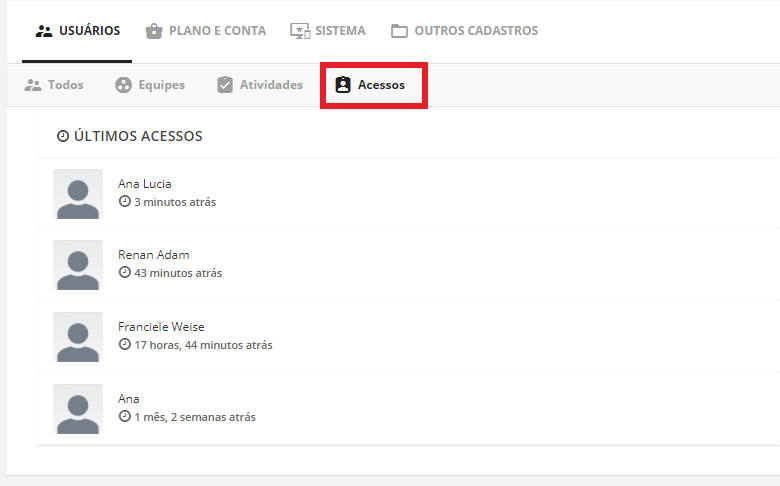Open the USUÁRIOS main tab

tap(89, 31)
